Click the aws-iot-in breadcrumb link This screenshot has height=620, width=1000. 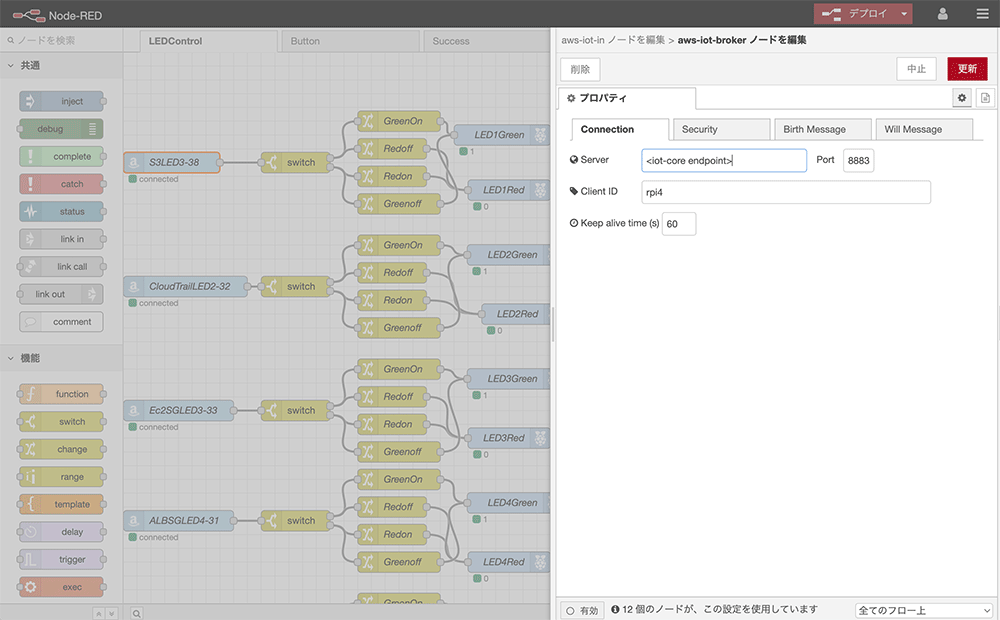pyautogui.click(x=613, y=40)
